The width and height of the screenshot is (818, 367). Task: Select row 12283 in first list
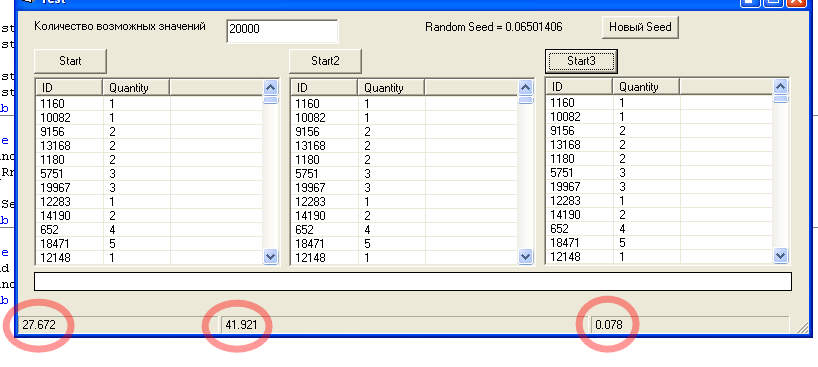pyautogui.click(x=149, y=202)
